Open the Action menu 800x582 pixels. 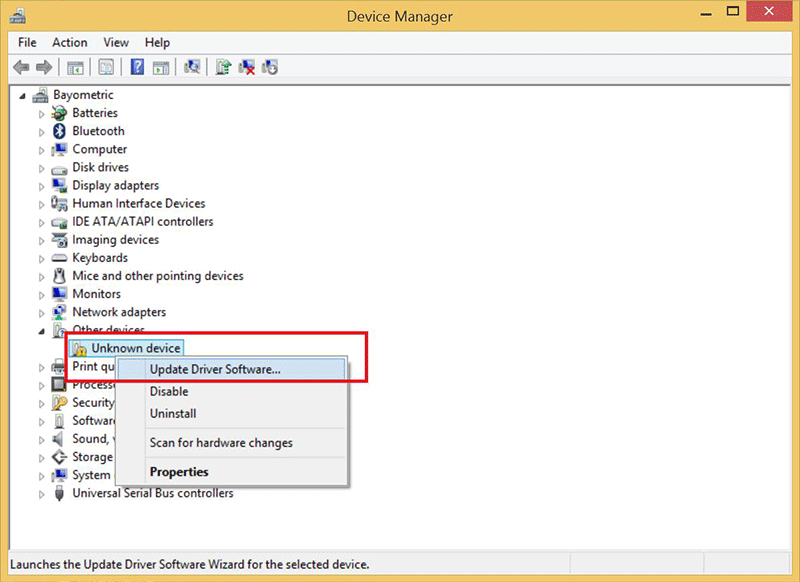pyautogui.click(x=69, y=42)
